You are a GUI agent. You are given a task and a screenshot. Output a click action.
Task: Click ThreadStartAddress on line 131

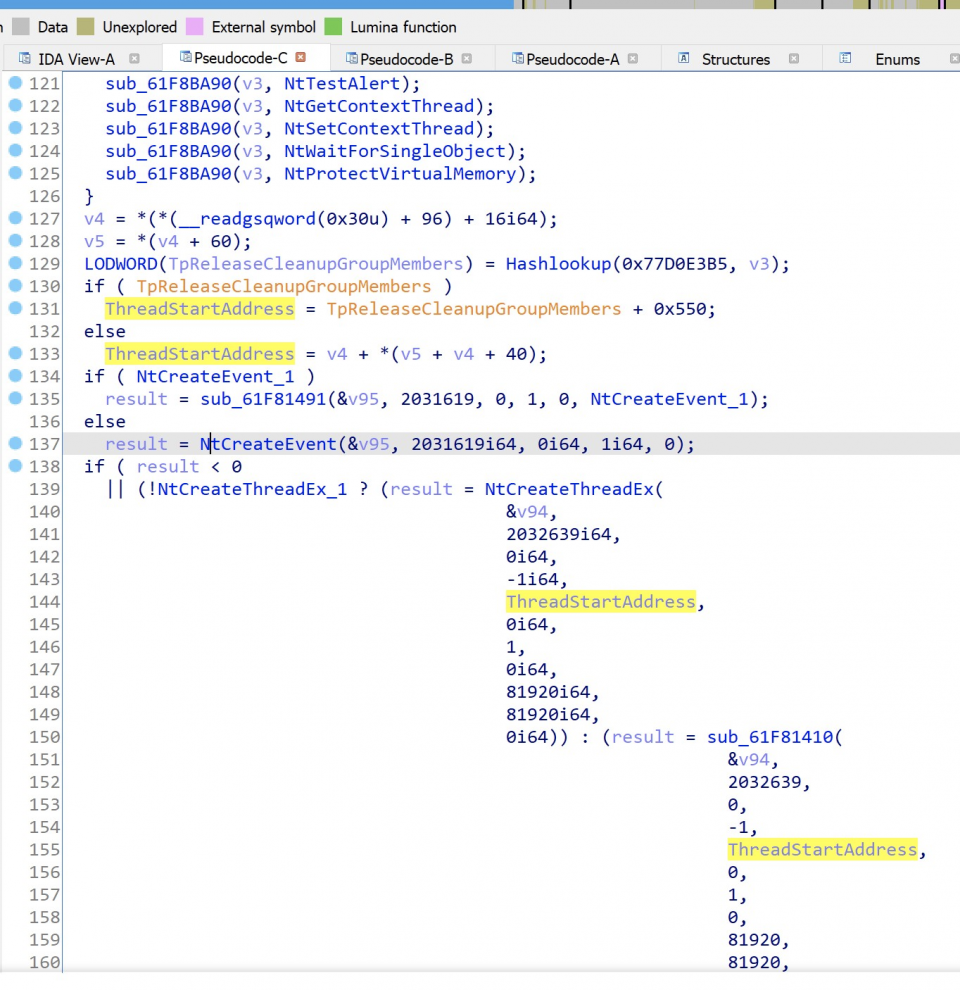tap(200, 309)
